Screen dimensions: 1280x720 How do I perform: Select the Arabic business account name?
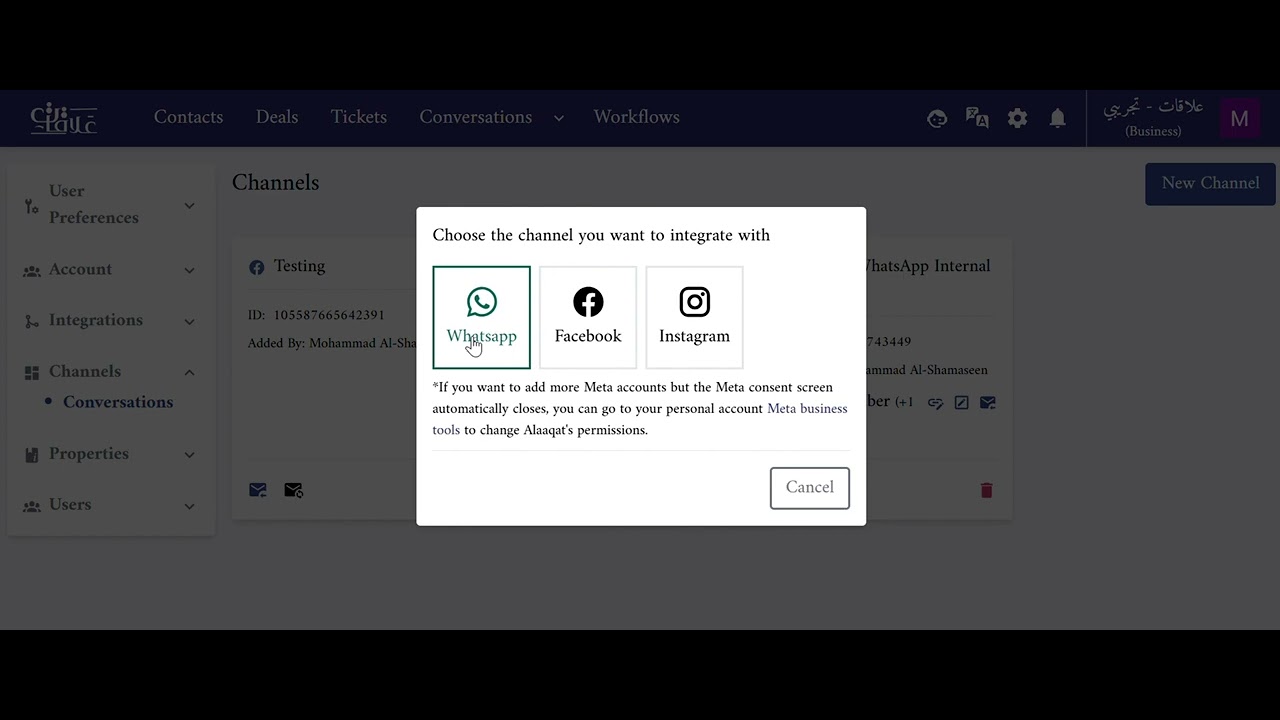pos(1153,107)
